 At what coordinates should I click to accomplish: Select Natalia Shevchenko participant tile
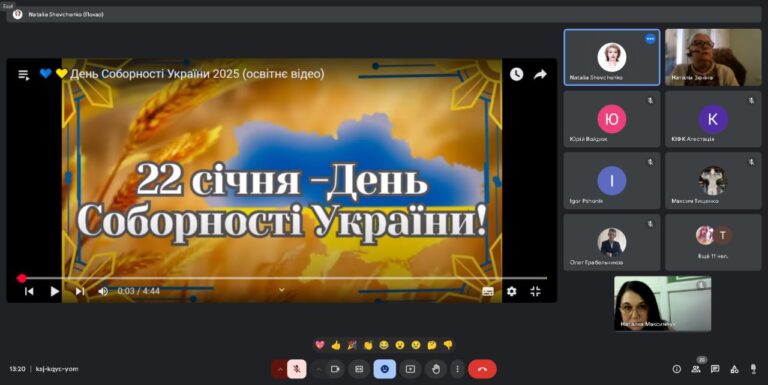(612, 57)
